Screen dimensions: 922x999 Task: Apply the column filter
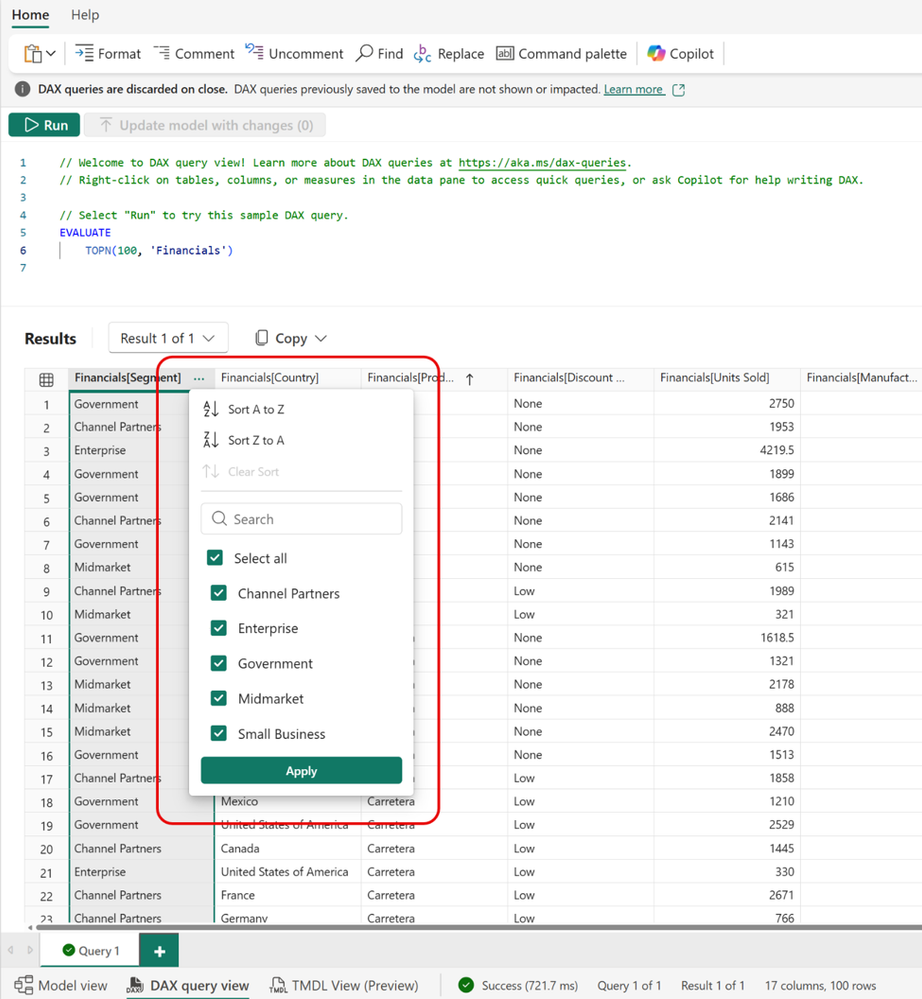pos(301,771)
